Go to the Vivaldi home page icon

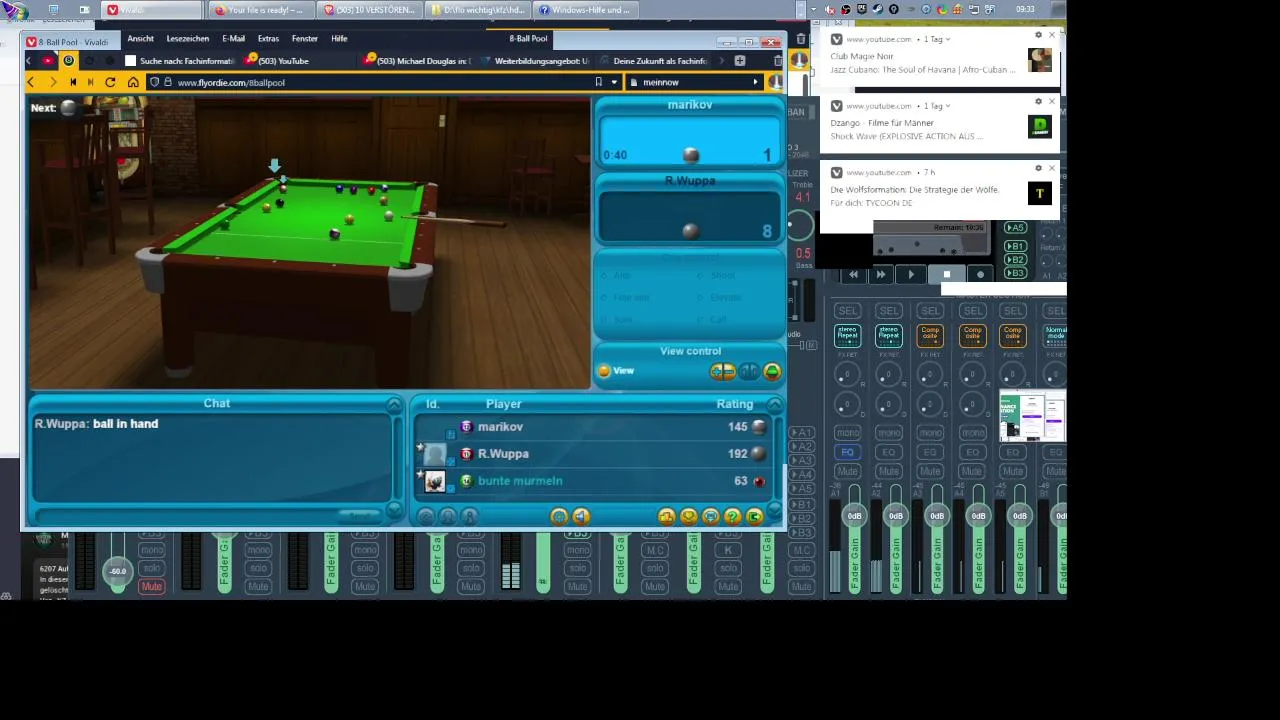coord(133,82)
